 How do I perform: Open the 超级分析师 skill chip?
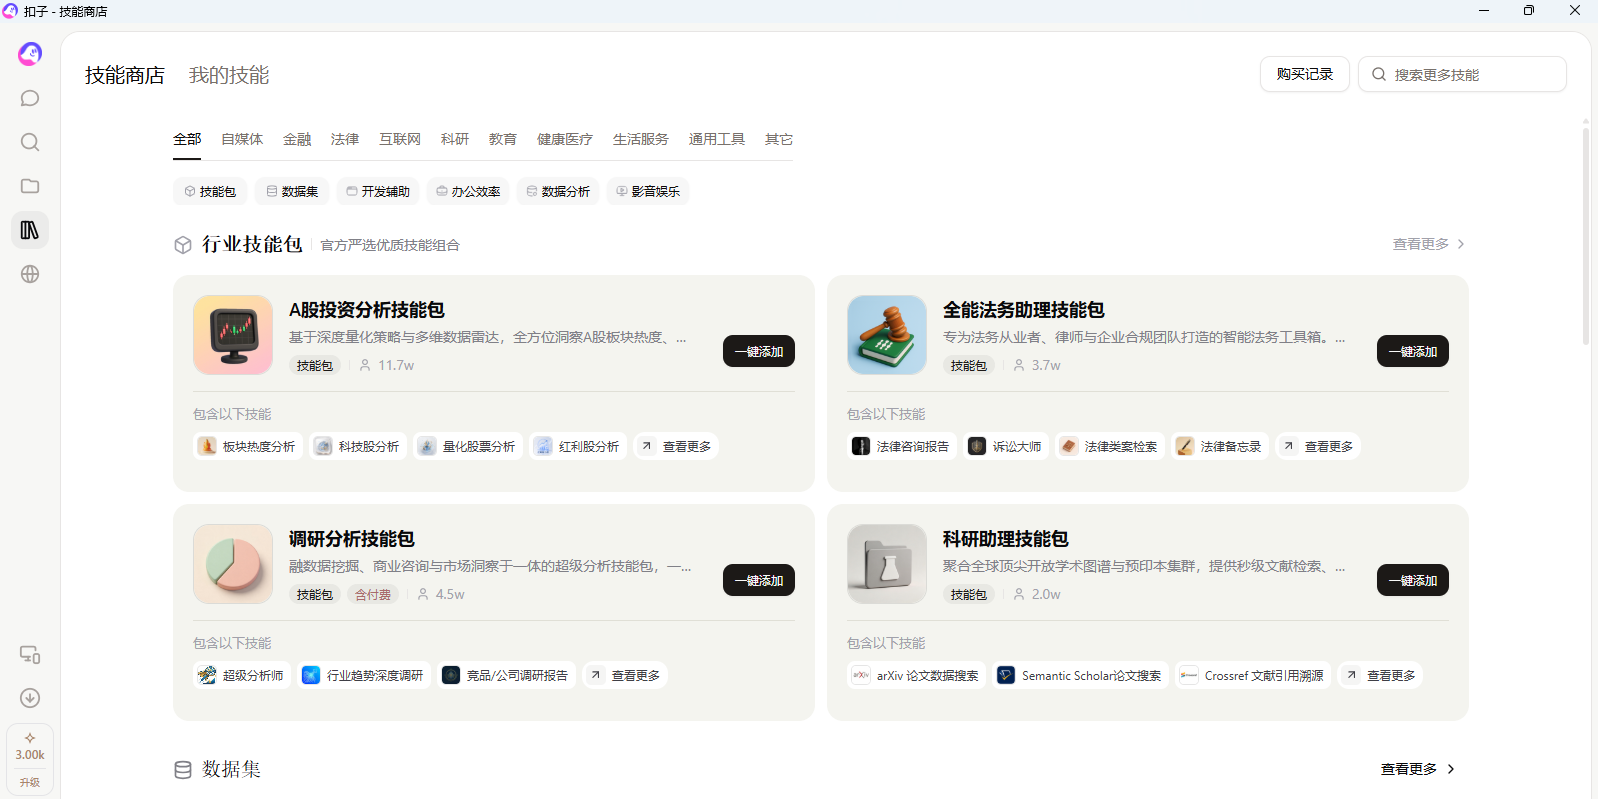(242, 675)
